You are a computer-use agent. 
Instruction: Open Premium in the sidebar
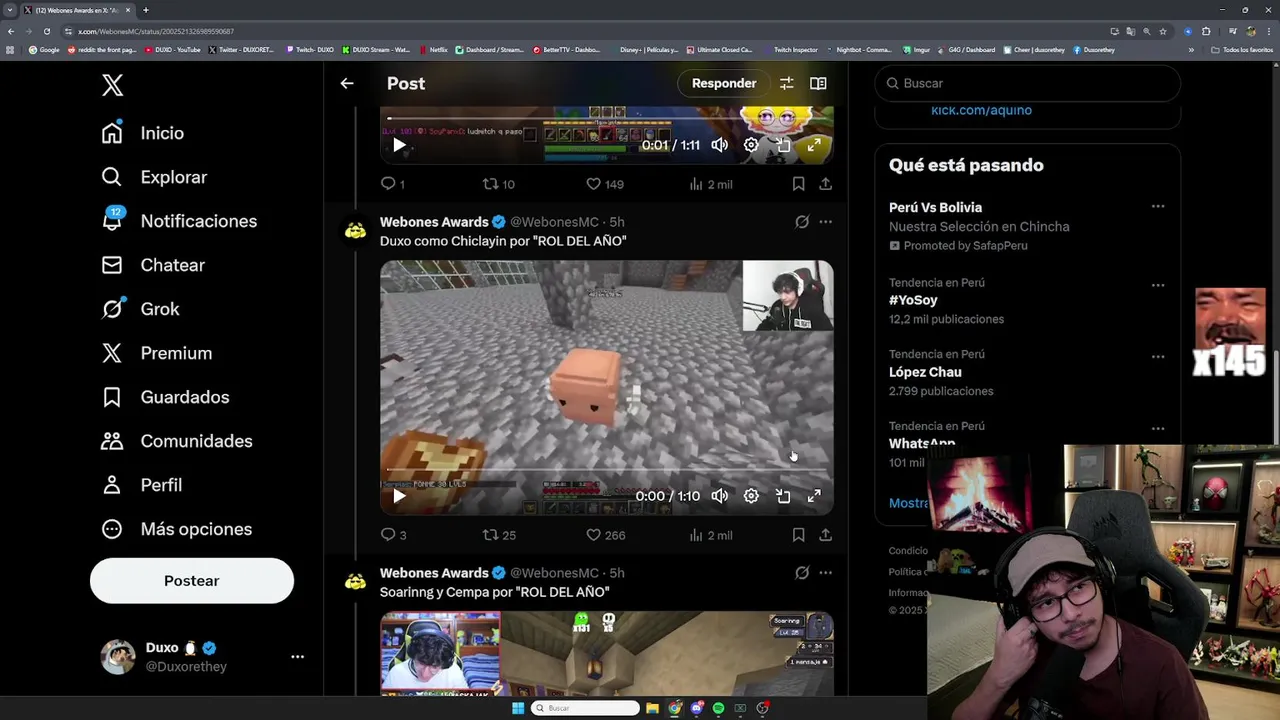(x=157, y=353)
